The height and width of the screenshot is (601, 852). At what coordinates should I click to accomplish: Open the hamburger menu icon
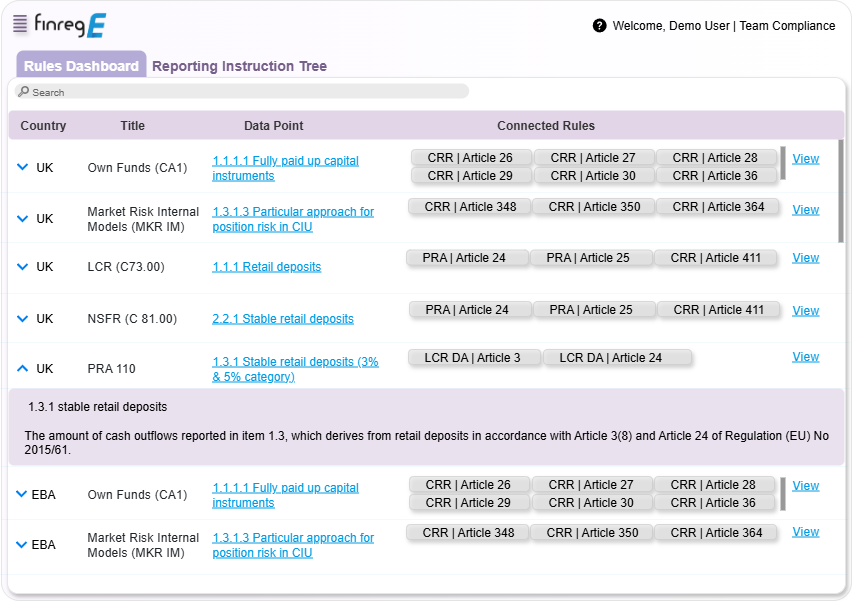(20, 24)
